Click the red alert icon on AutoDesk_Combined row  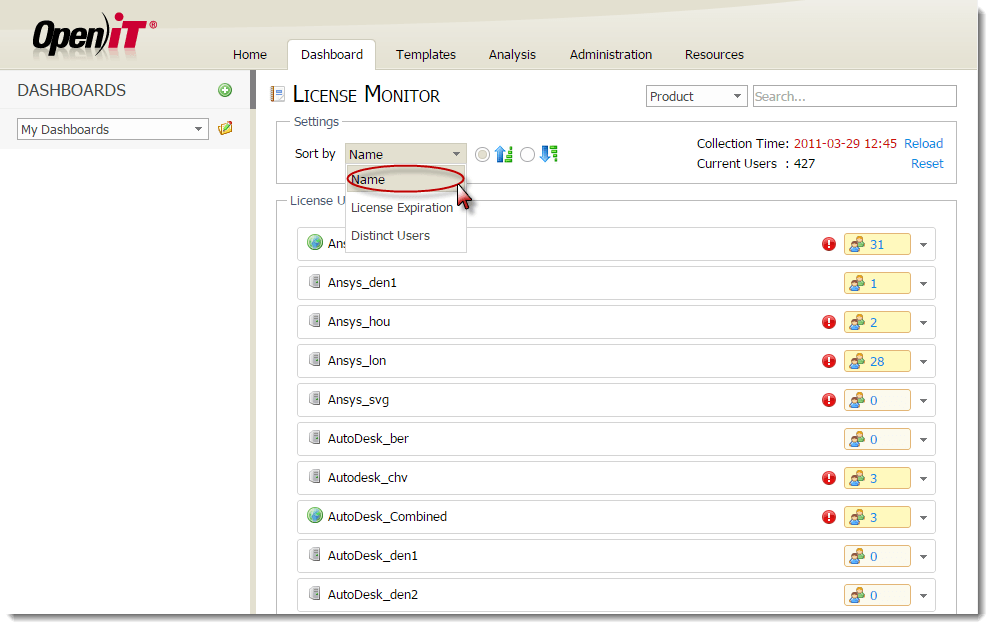828,517
